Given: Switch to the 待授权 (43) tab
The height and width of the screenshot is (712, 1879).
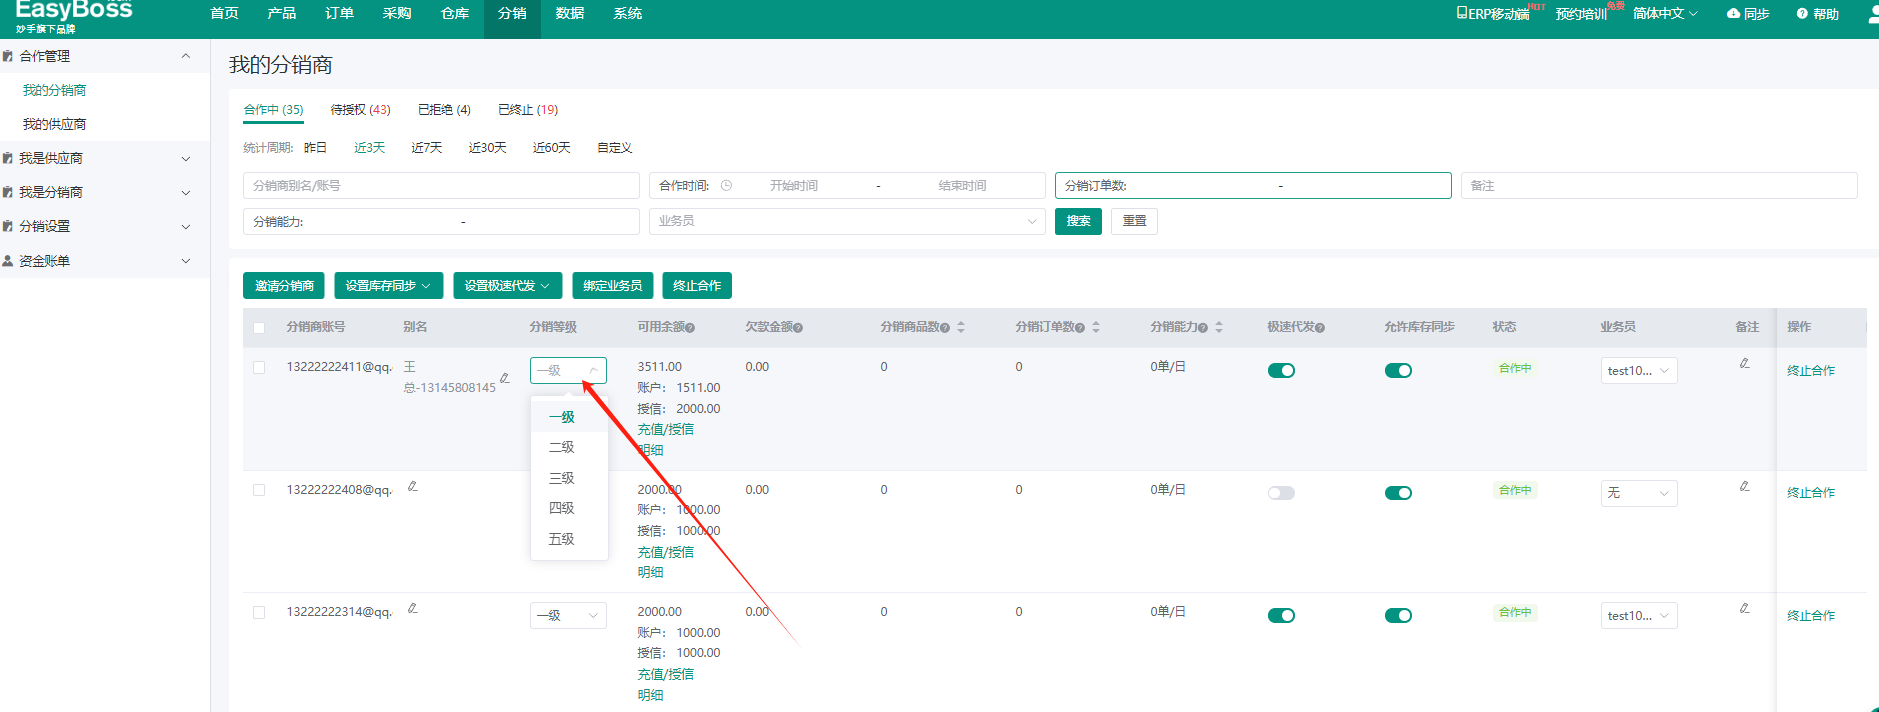Looking at the screenshot, I should point(360,110).
